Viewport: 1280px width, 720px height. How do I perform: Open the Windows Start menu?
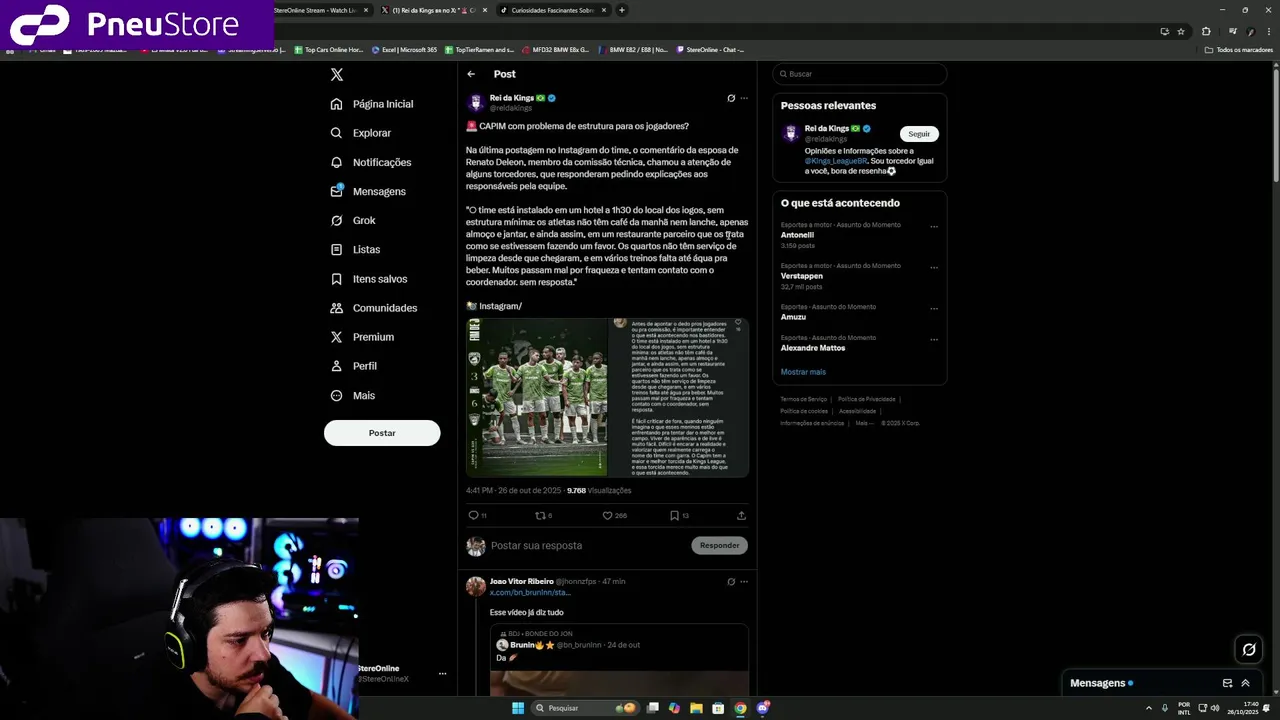[518, 708]
